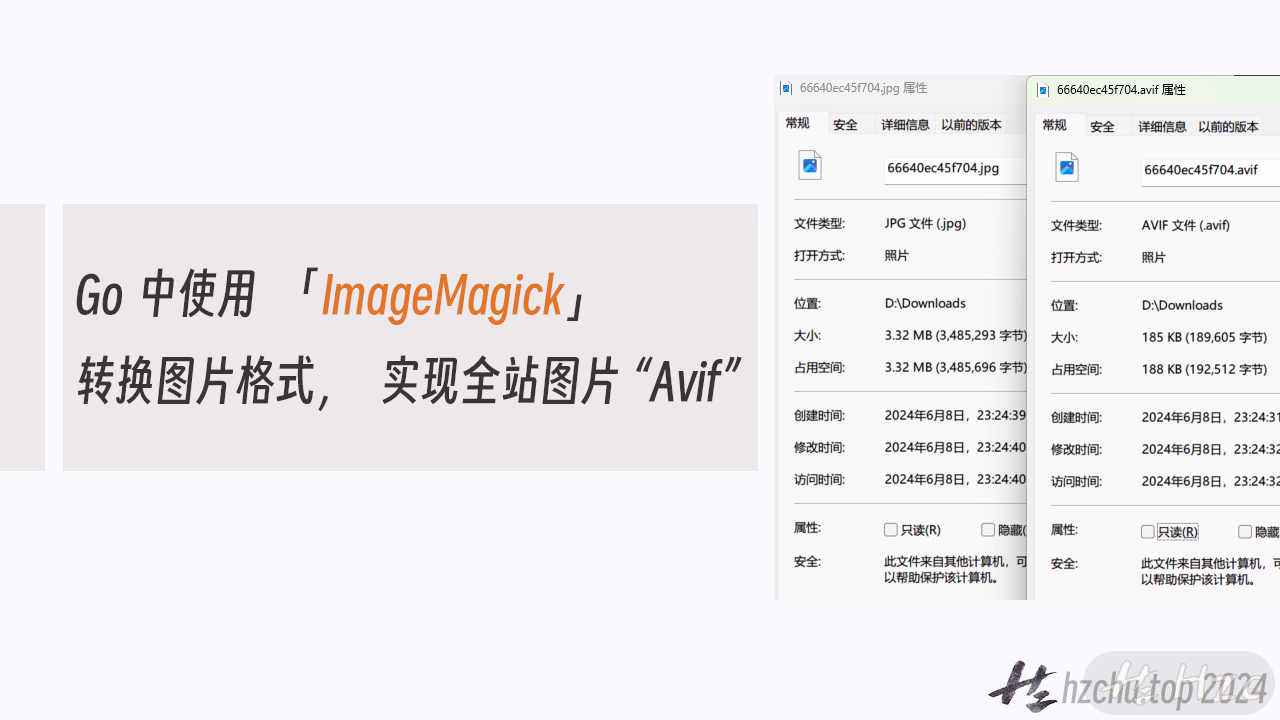
Task: Click the 访问时间 date value in the JPG window
Action: 955,480
